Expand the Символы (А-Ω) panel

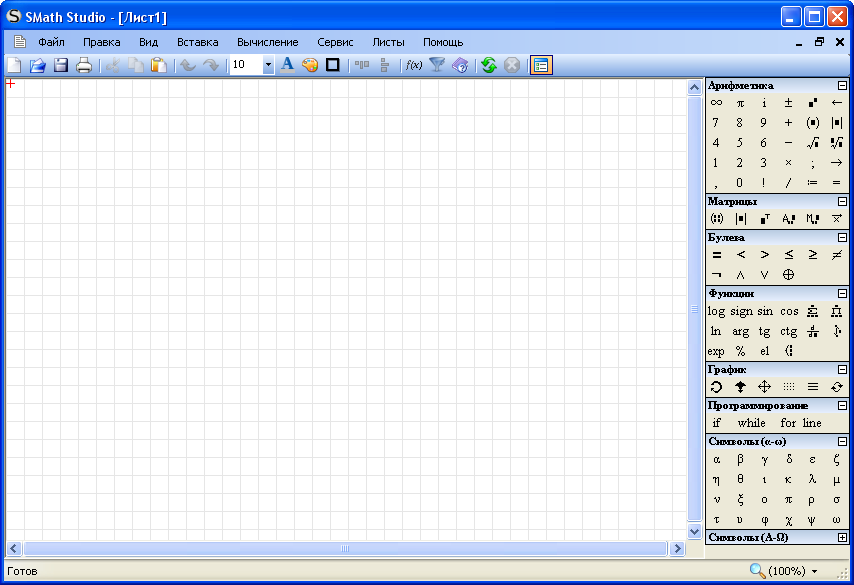pos(841,538)
